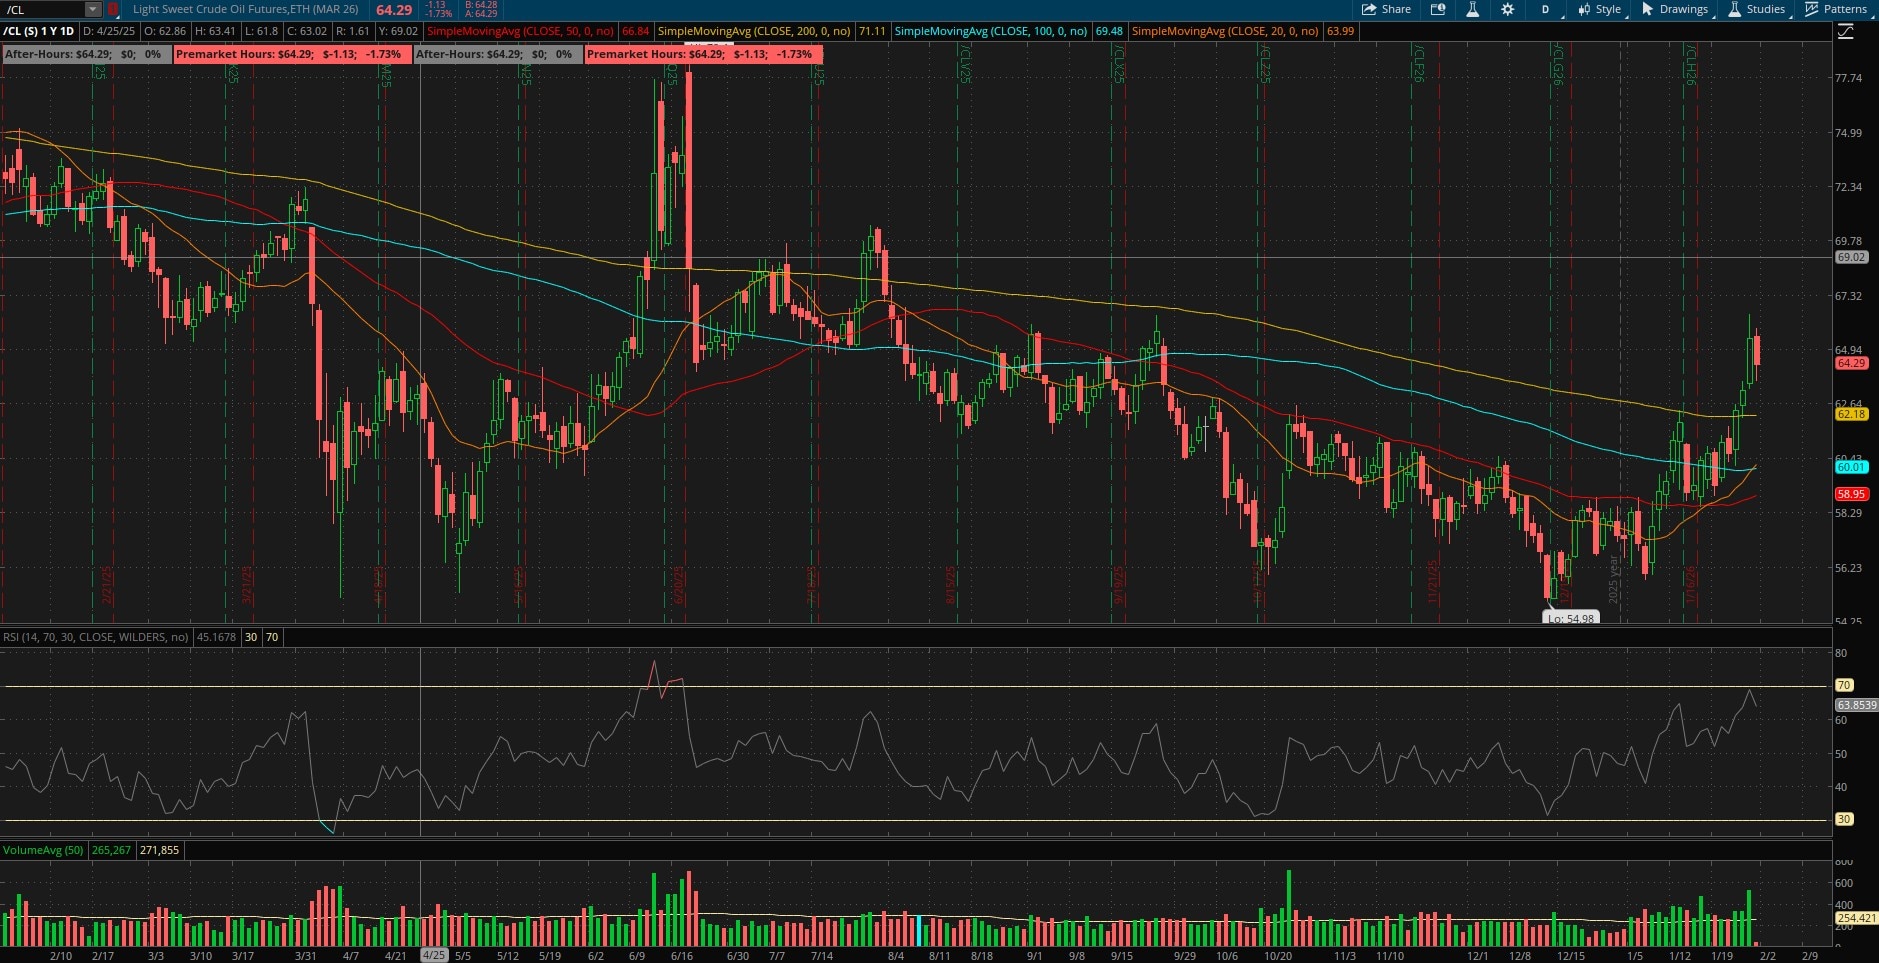The height and width of the screenshot is (963, 1879).
Task: Toggle the RSI 30 level button
Action: tap(251, 637)
